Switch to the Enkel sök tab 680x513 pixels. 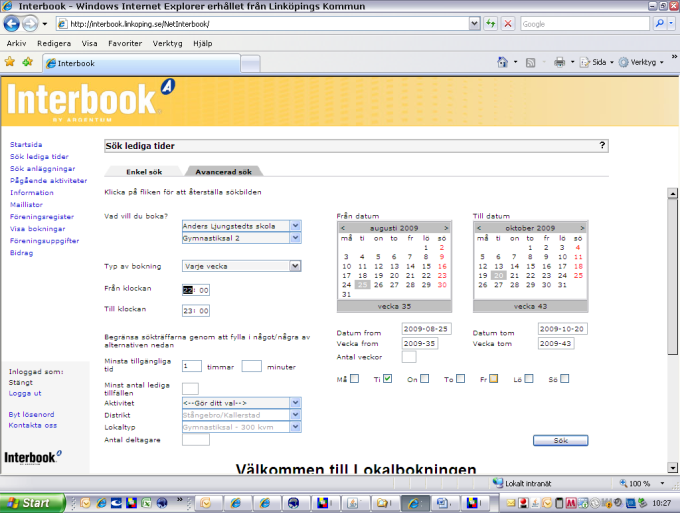144,172
